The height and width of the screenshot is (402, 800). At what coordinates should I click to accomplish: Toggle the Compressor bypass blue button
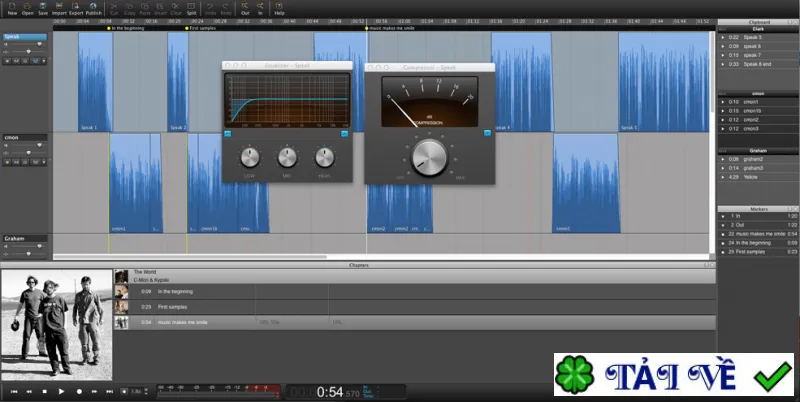click(487, 133)
